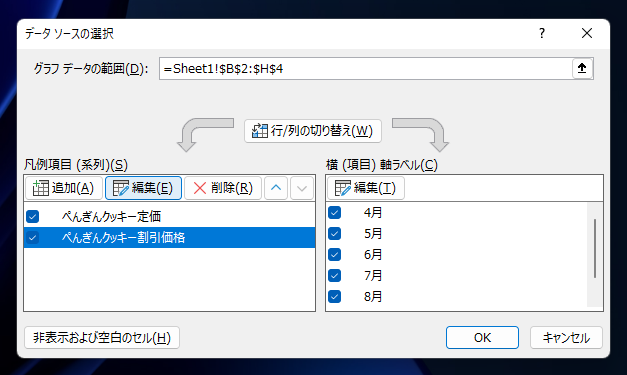Image resolution: width=627 pixels, height=375 pixels.
Task: Toggle the 4月 label checkbox
Action: [x=335, y=212]
